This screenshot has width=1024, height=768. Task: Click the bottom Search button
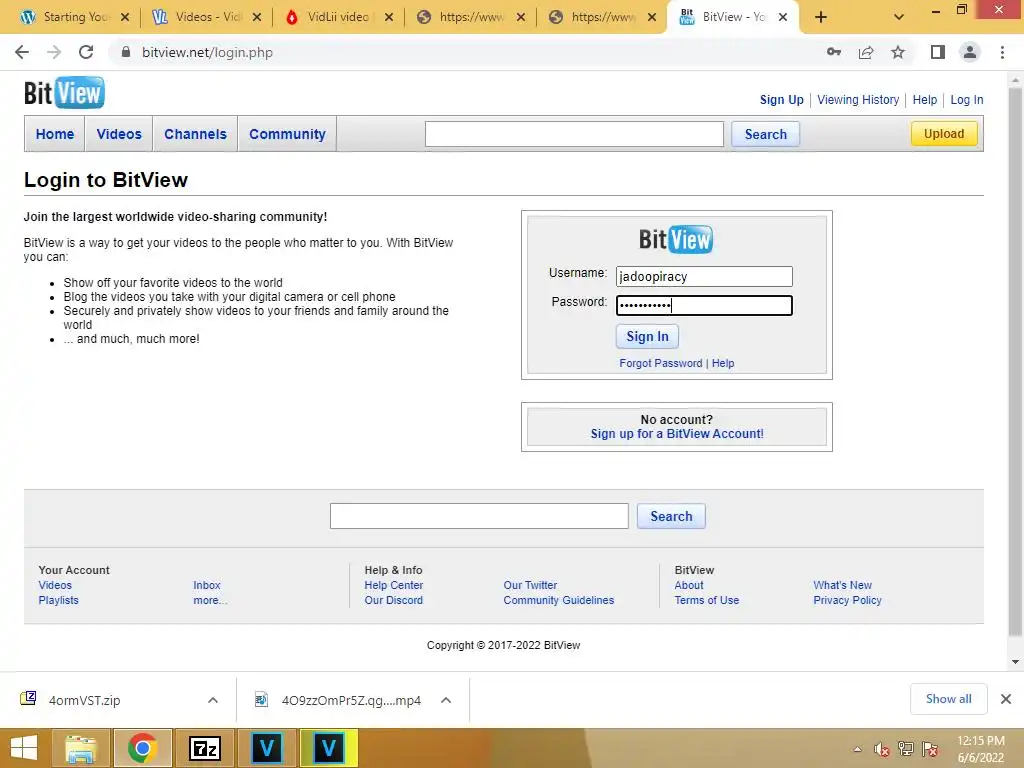[671, 516]
